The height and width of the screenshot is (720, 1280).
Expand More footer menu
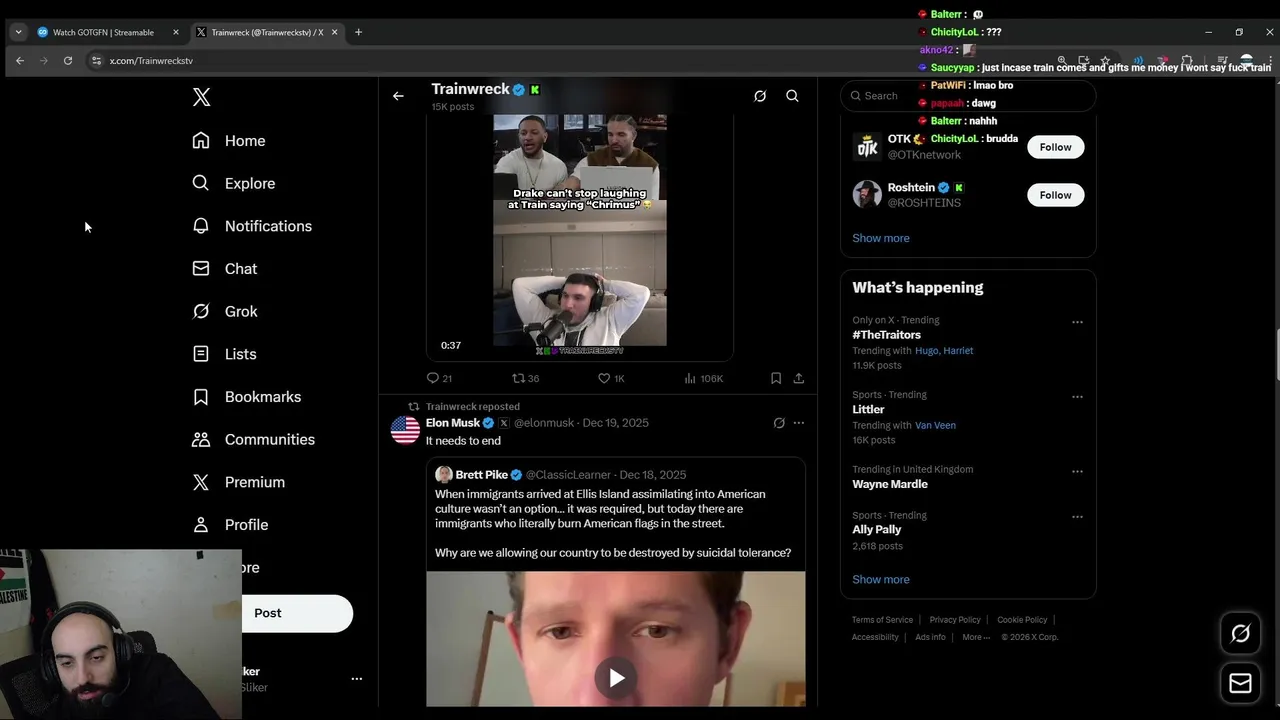[x=976, y=637]
